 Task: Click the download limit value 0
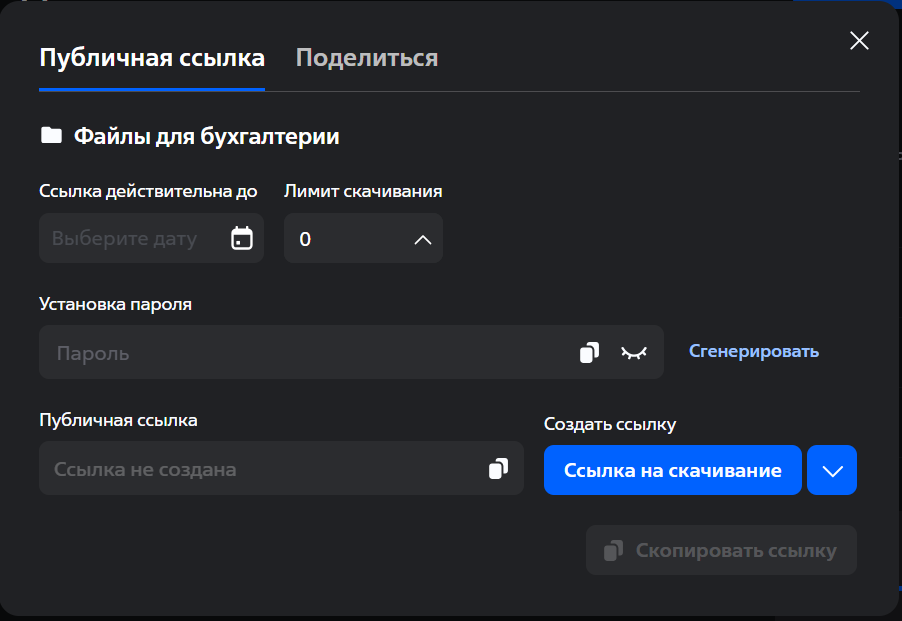pyautogui.click(x=306, y=239)
